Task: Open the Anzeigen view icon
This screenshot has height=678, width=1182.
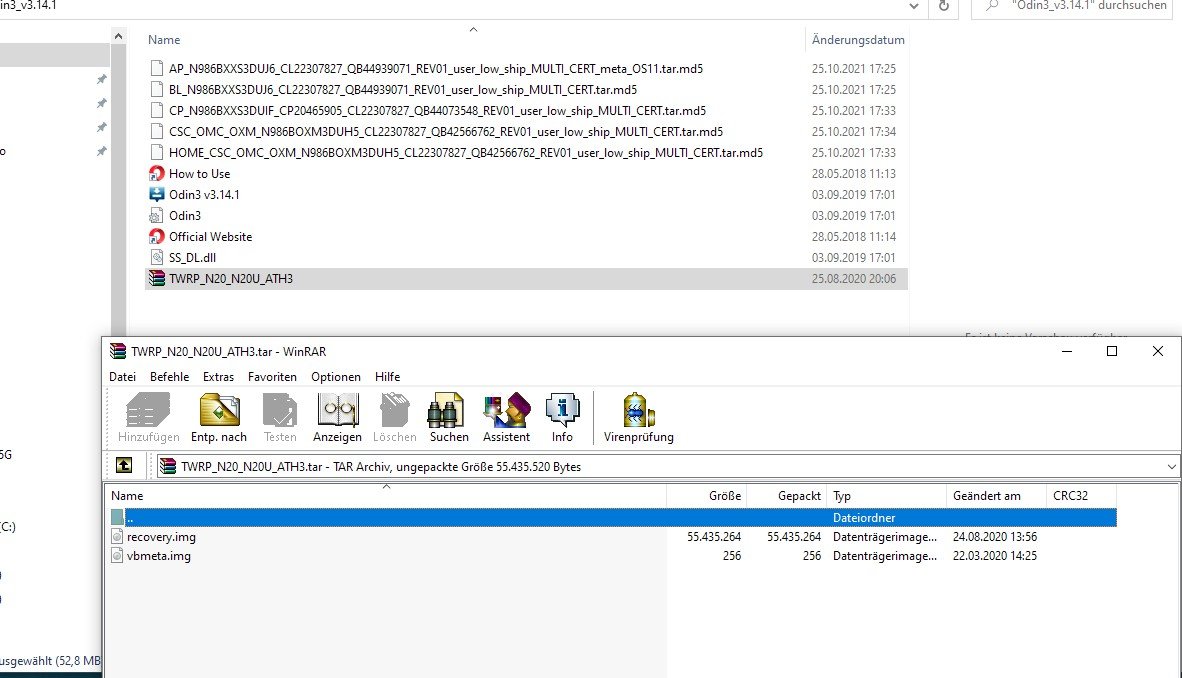Action: point(337,410)
